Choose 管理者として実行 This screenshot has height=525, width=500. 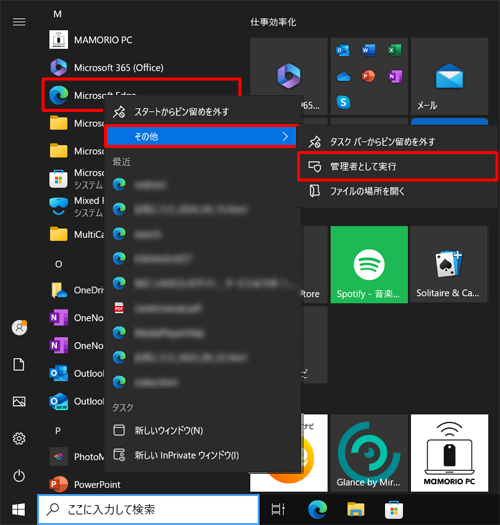click(397, 166)
